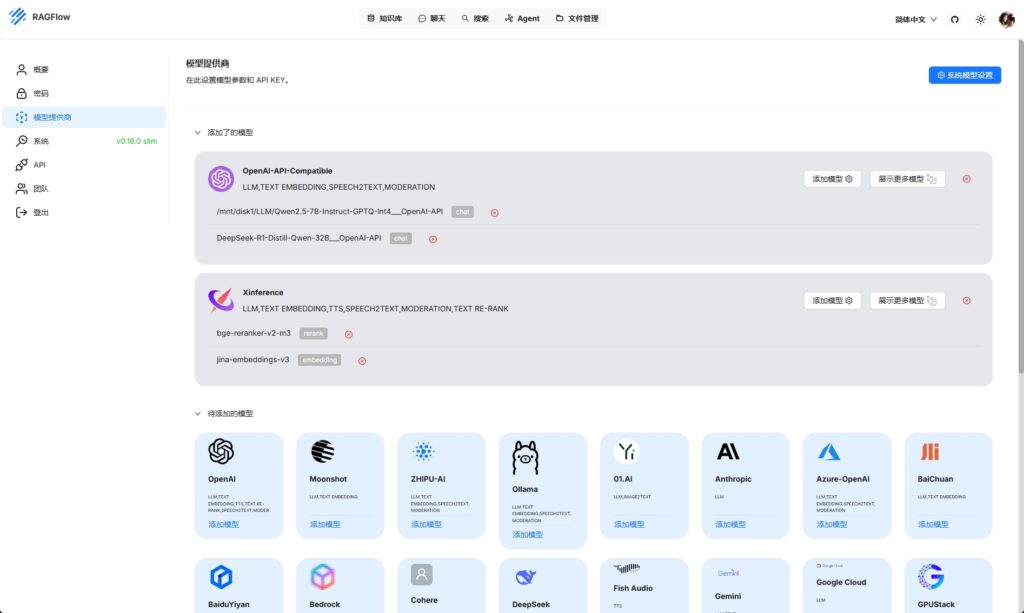Image resolution: width=1024 pixels, height=613 pixels.
Task: Open the 文件管理 tab
Action: tap(577, 18)
